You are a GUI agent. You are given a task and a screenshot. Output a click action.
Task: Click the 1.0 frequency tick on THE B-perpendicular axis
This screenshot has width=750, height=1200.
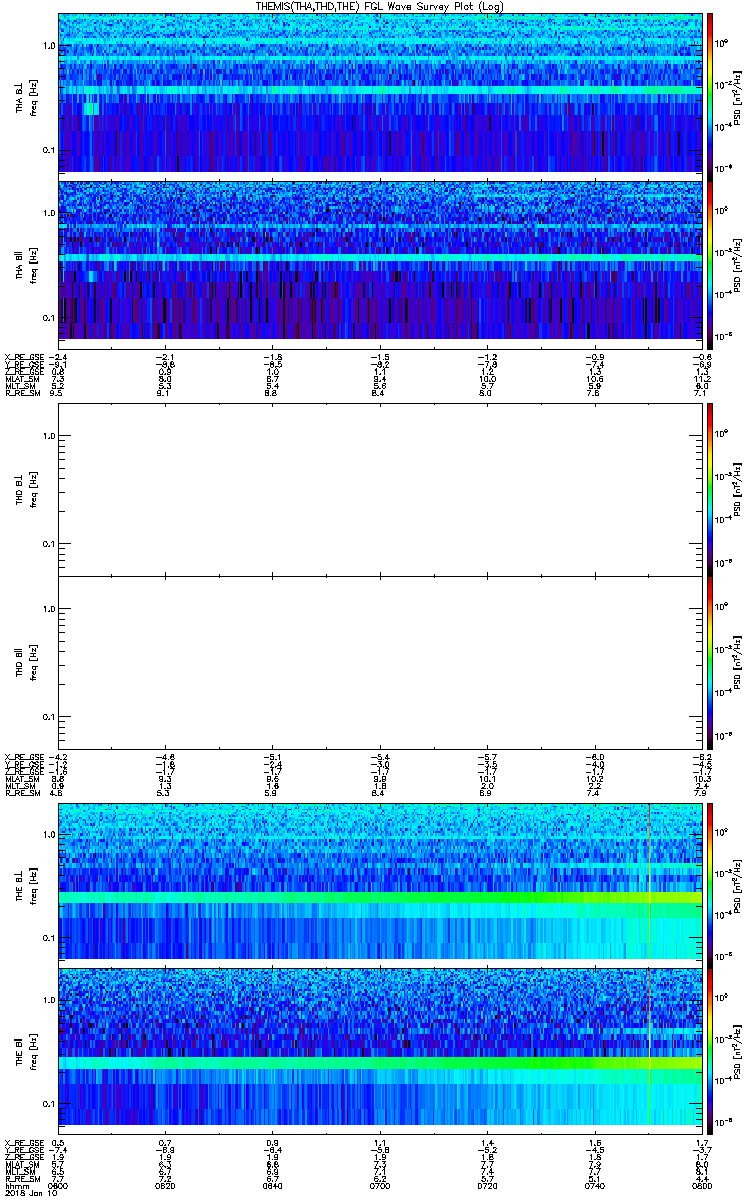pos(48,835)
